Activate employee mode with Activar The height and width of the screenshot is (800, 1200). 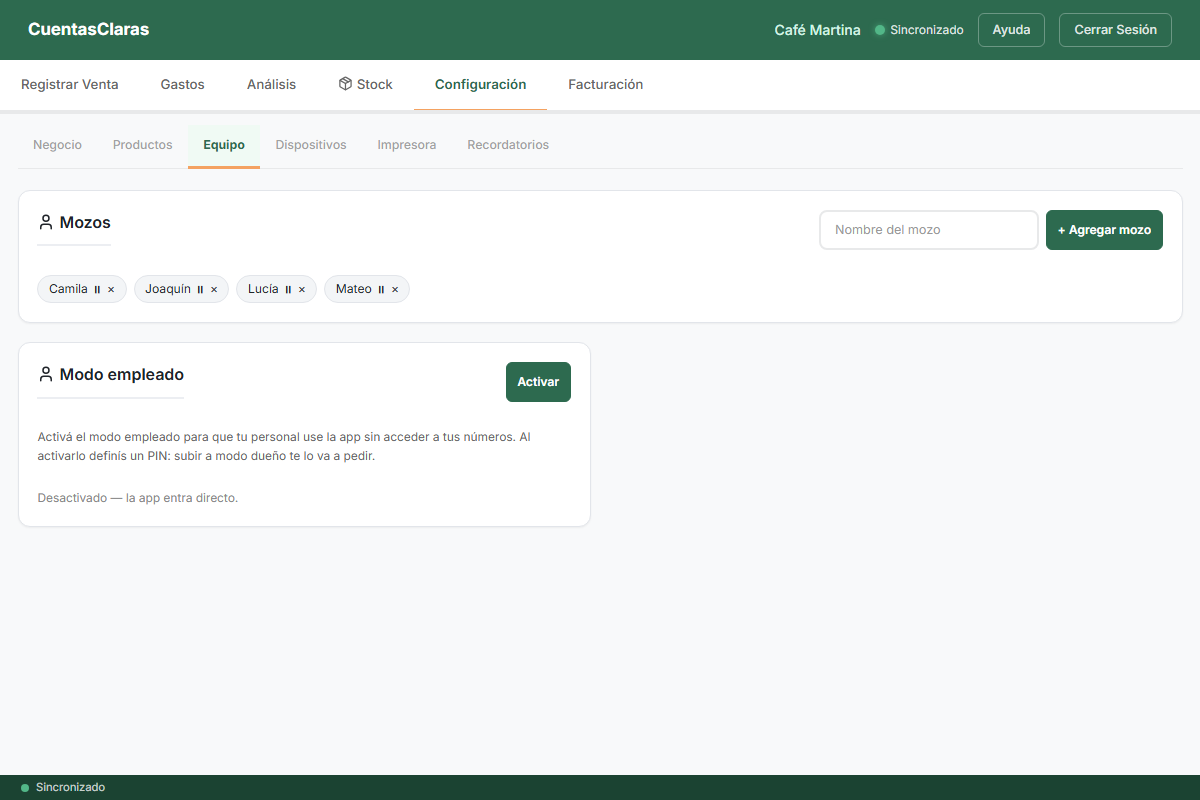tap(538, 382)
